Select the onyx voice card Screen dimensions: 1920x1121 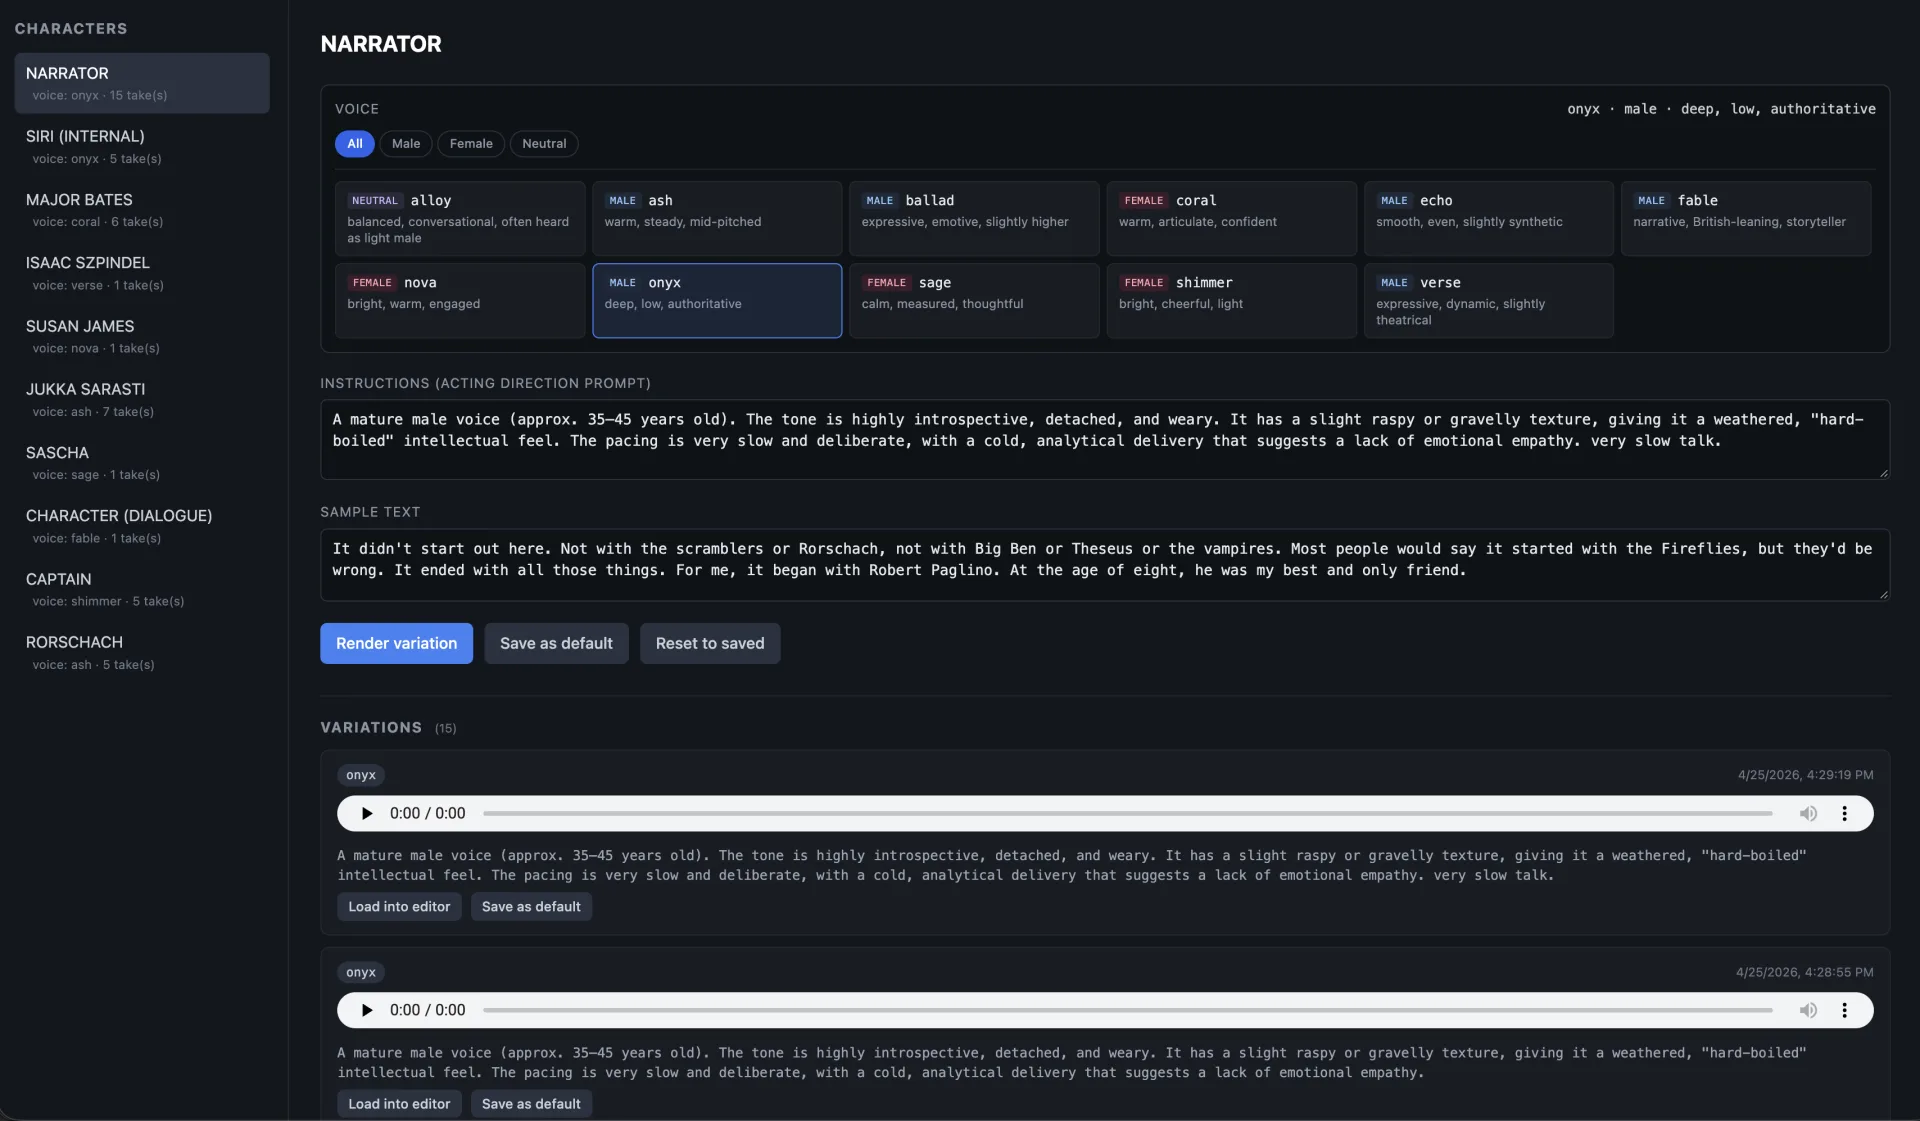(717, 300)
